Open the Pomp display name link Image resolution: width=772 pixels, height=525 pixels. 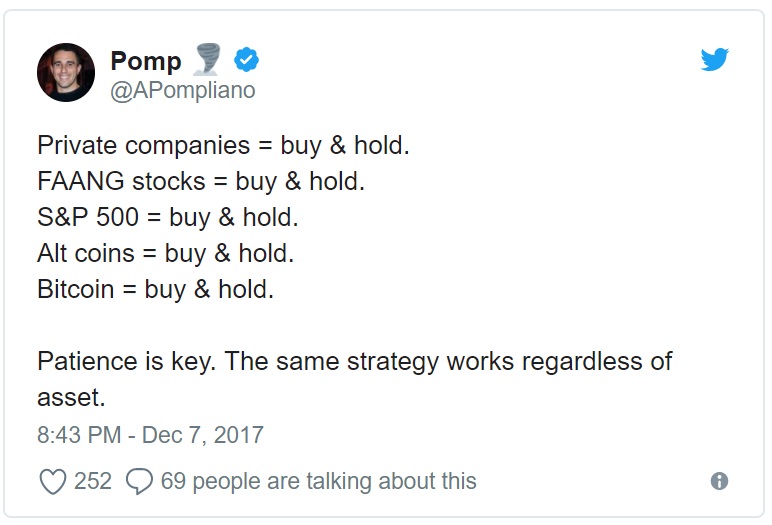(146, 61)
